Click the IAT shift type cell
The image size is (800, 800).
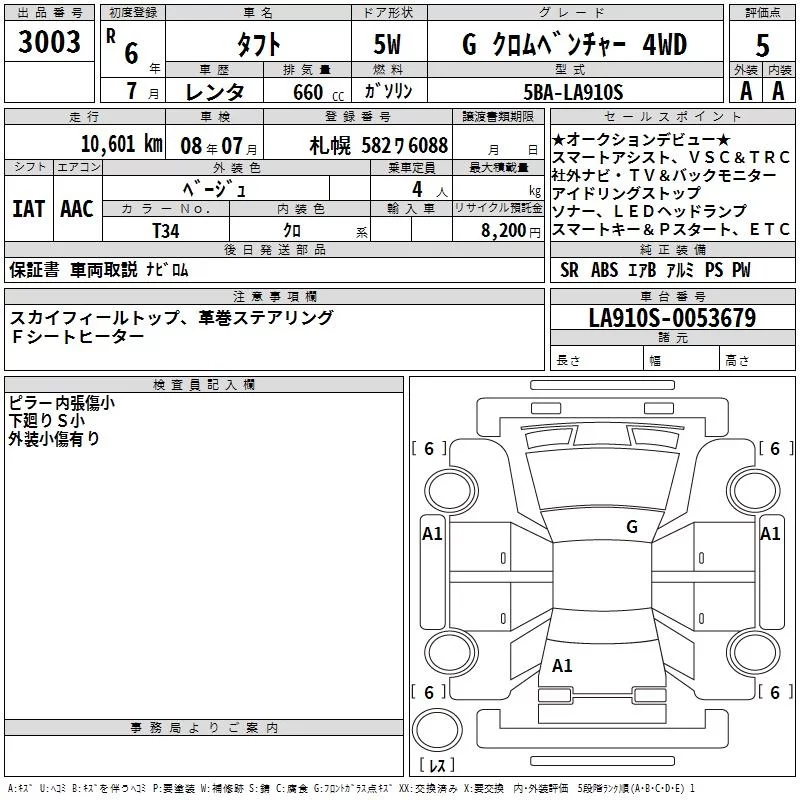pos(28,208)
